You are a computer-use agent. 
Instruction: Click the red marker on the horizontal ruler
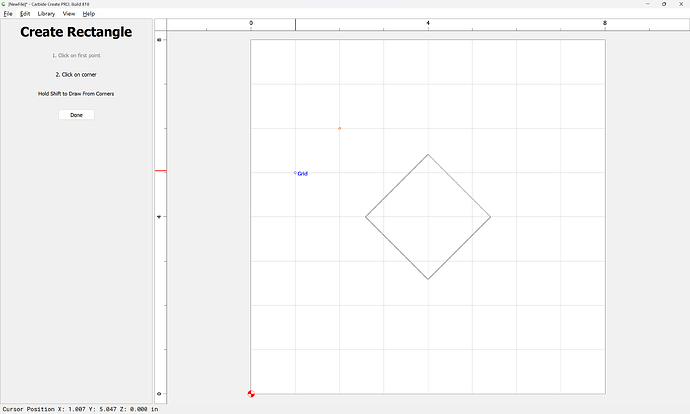click(x=295, y=25)
